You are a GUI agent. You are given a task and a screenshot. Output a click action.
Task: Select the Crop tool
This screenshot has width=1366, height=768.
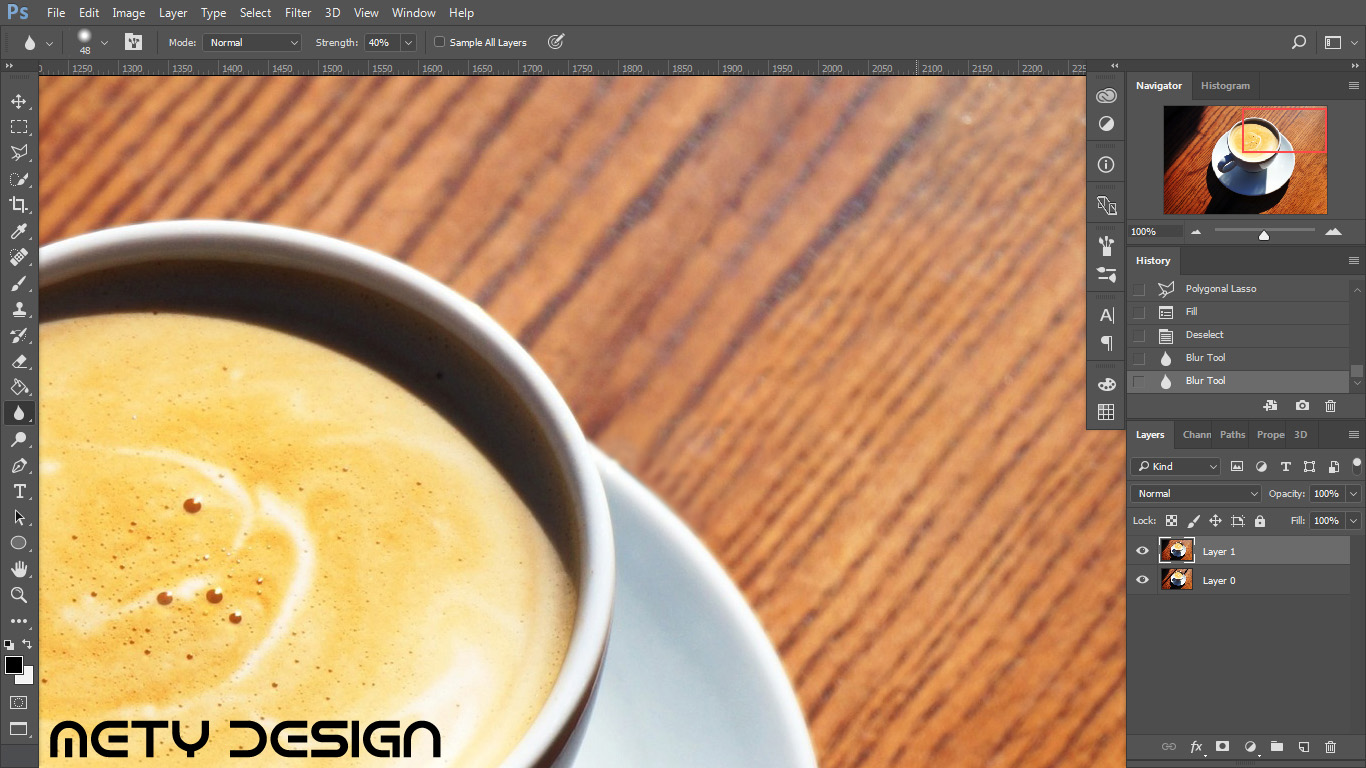click(18, 205)
